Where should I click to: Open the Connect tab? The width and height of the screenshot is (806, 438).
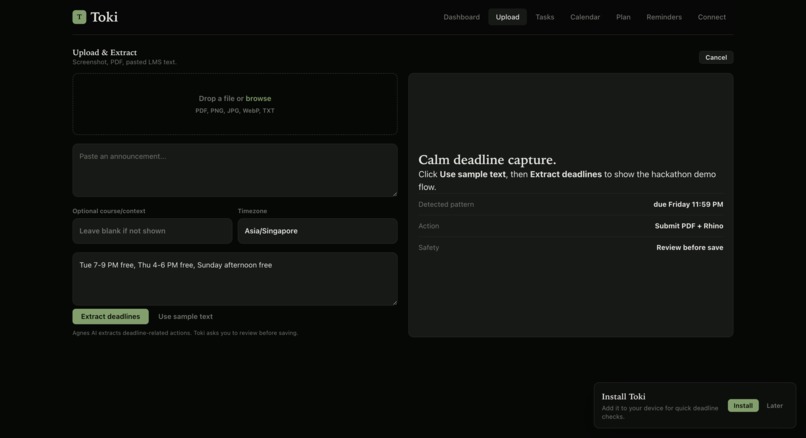pos(711,17)
